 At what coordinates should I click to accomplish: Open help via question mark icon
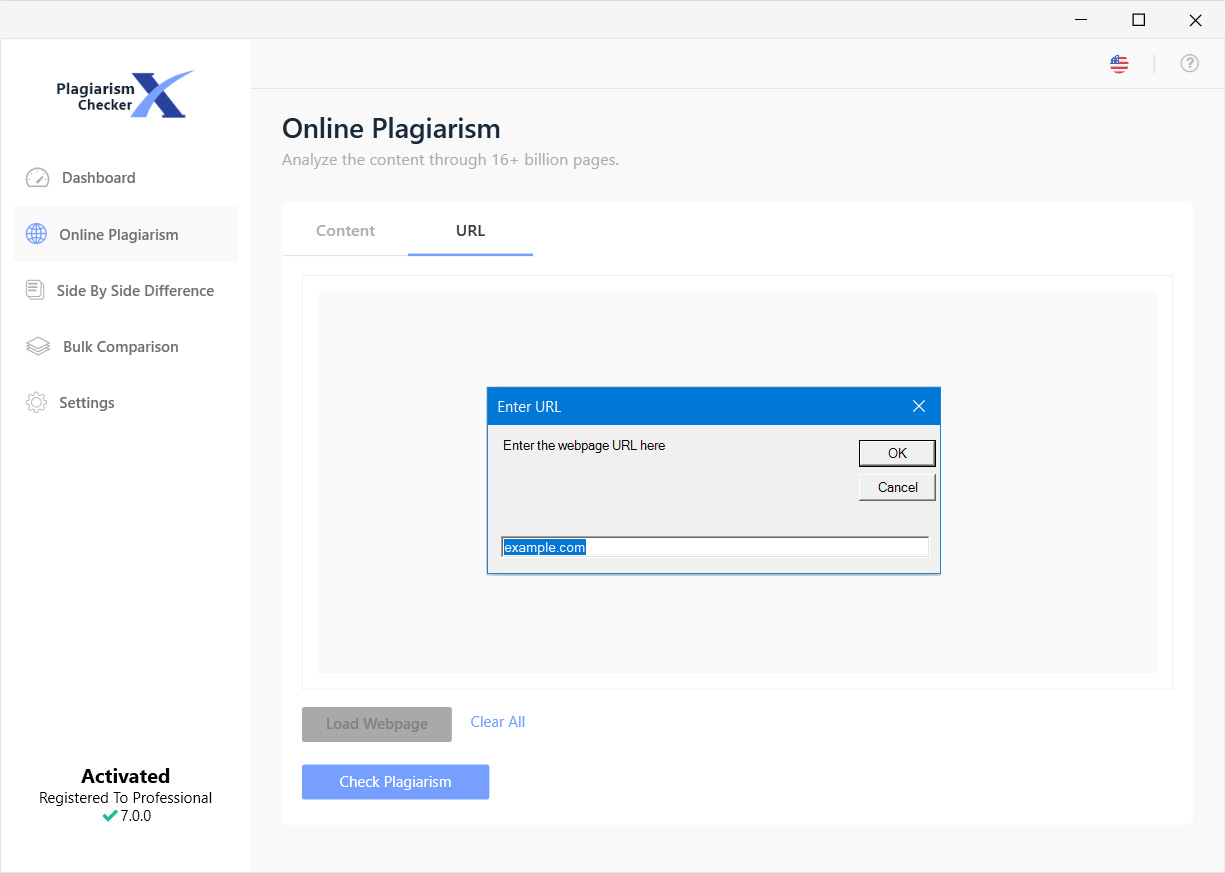[1189, 64]
